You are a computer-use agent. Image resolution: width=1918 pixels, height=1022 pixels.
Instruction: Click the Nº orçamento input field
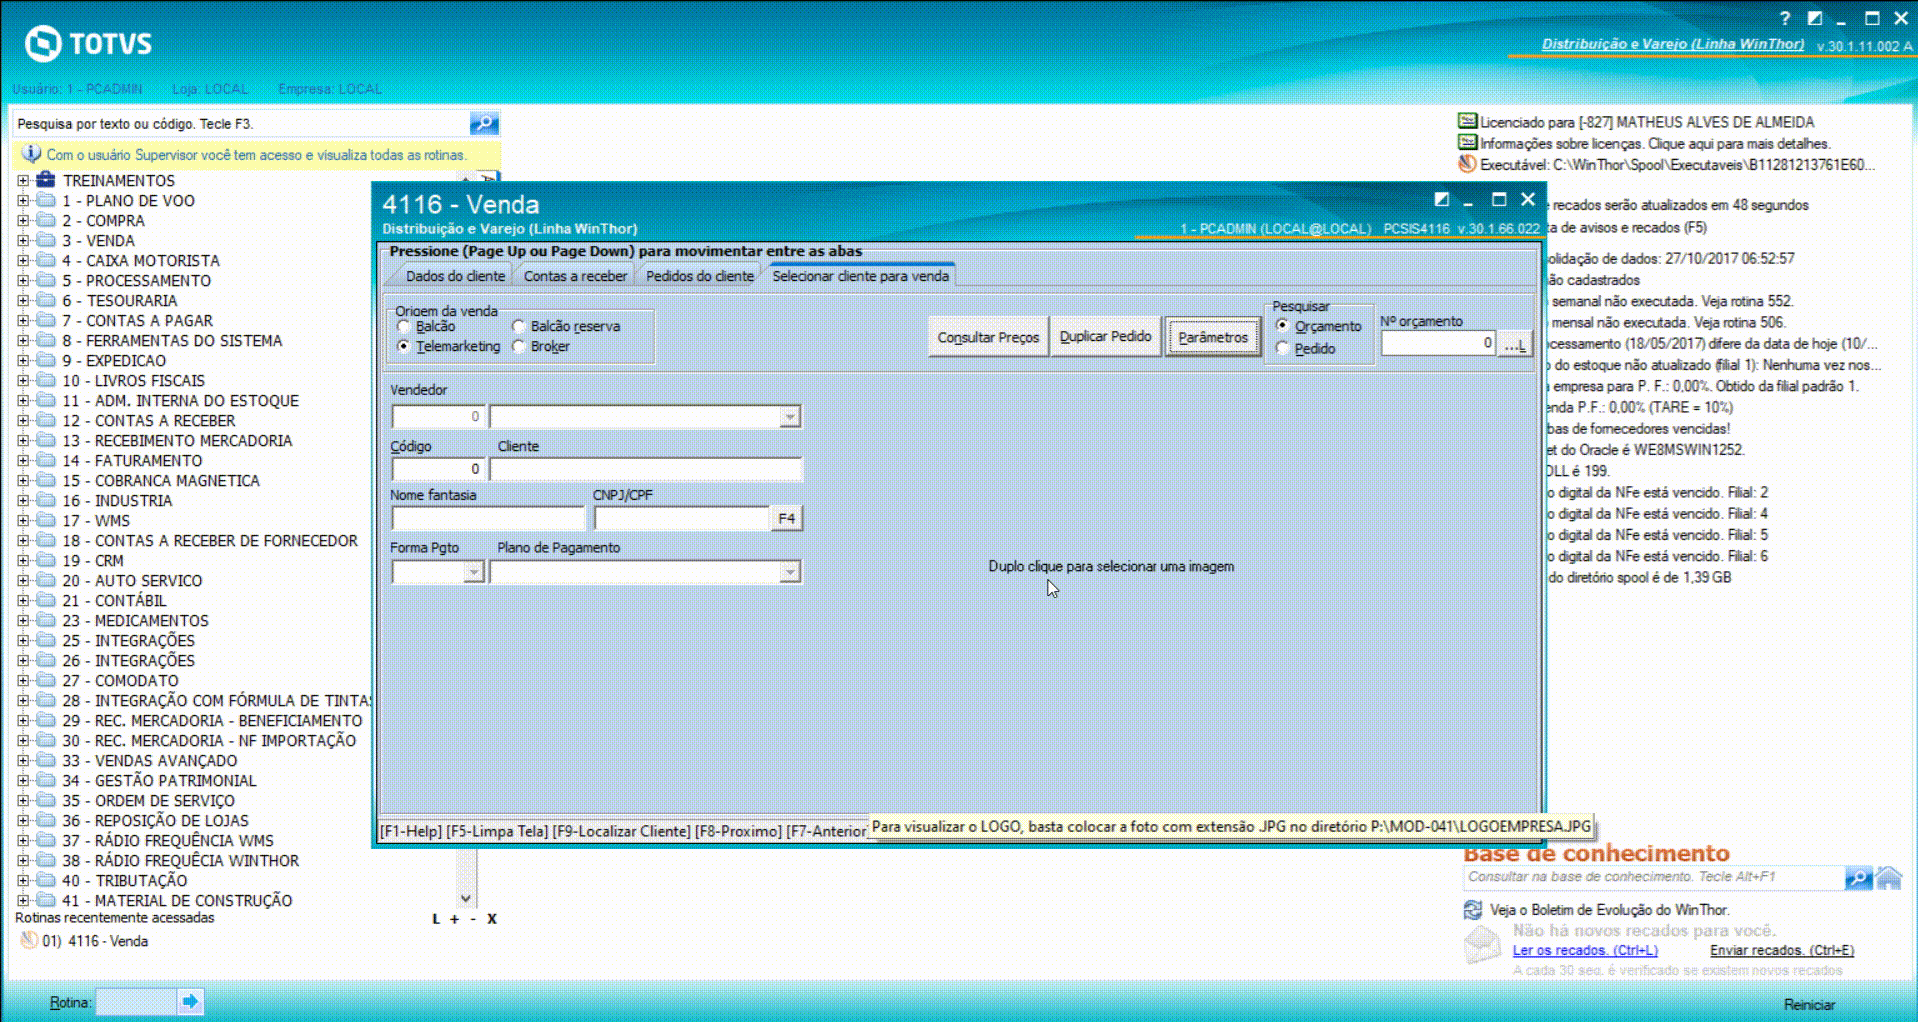click(1438, 344)
